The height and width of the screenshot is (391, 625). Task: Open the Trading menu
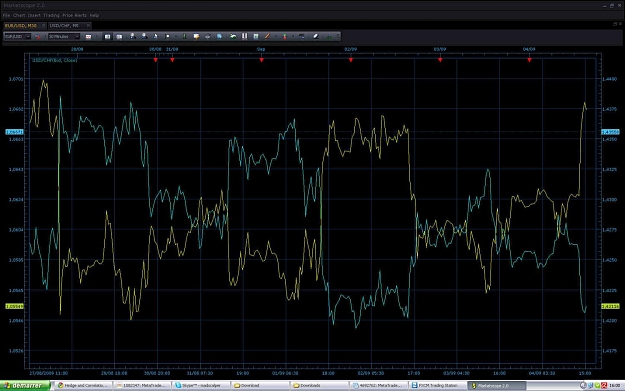51,15
